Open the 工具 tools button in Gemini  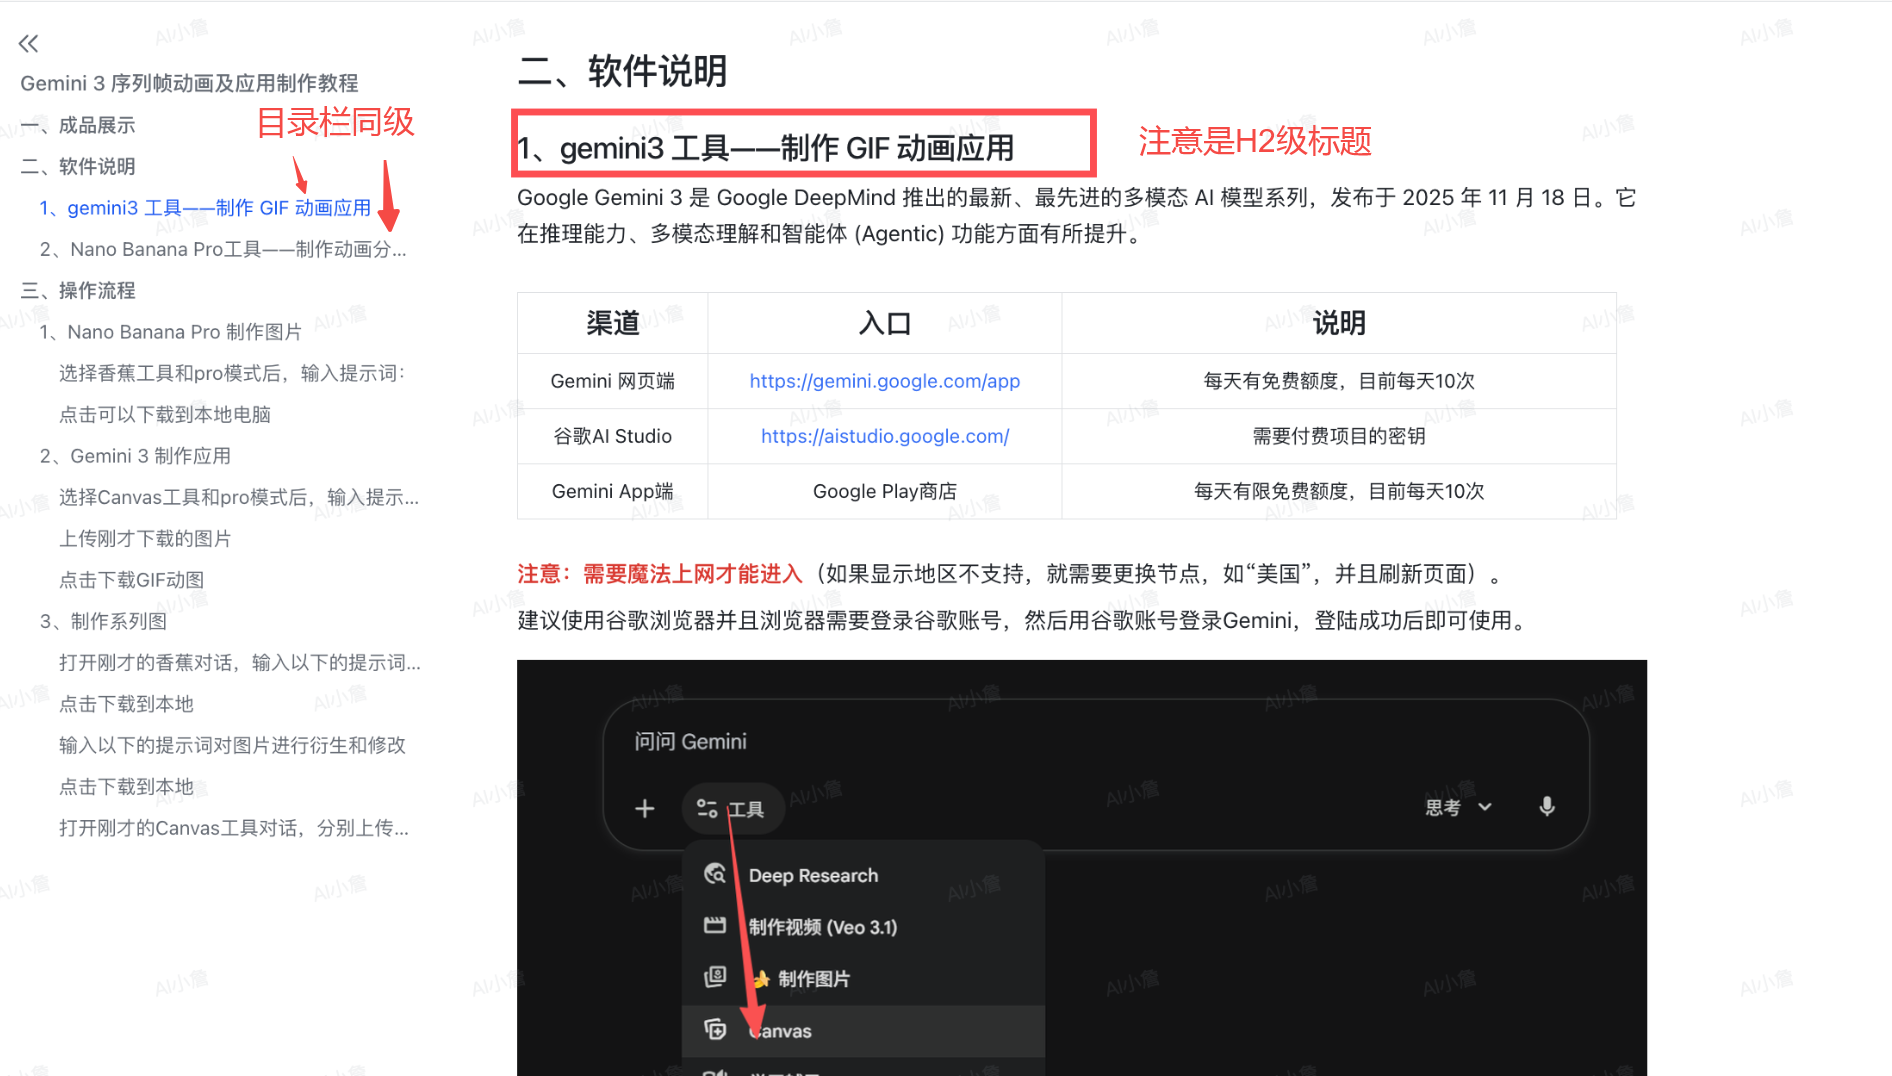[732, 808]
